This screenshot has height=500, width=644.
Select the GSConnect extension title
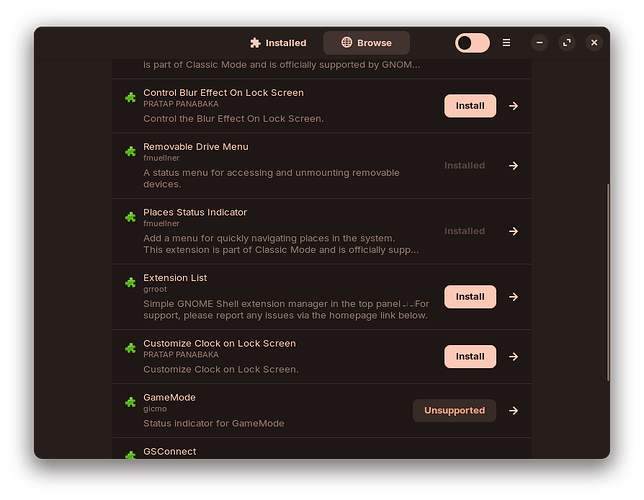click(170, 452)
